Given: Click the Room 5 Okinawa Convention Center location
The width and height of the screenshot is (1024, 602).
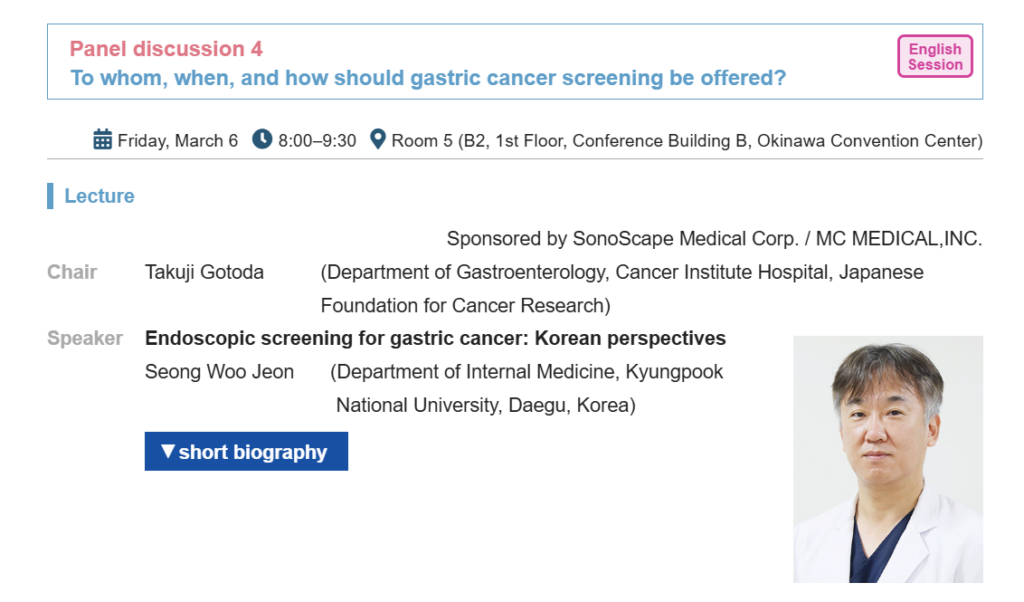Looking at the screenshot, I should coord(686,141).
